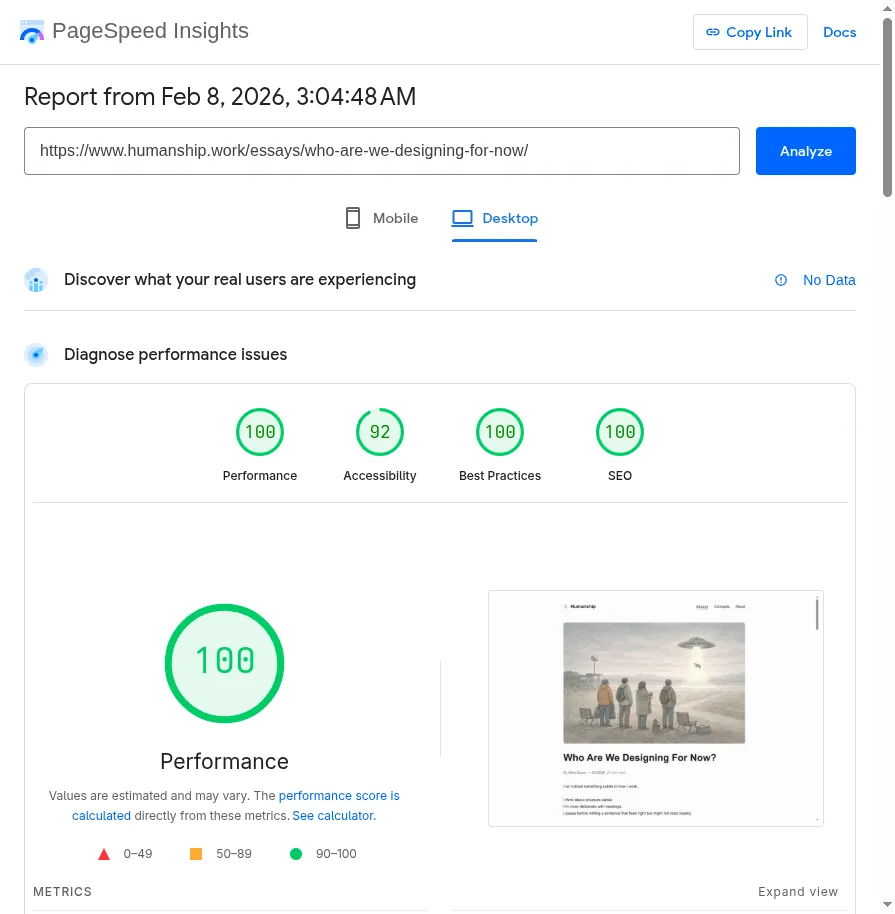Screen dimensions: 895x914
Task: Open the Docs link
Action: click(839, 32)
